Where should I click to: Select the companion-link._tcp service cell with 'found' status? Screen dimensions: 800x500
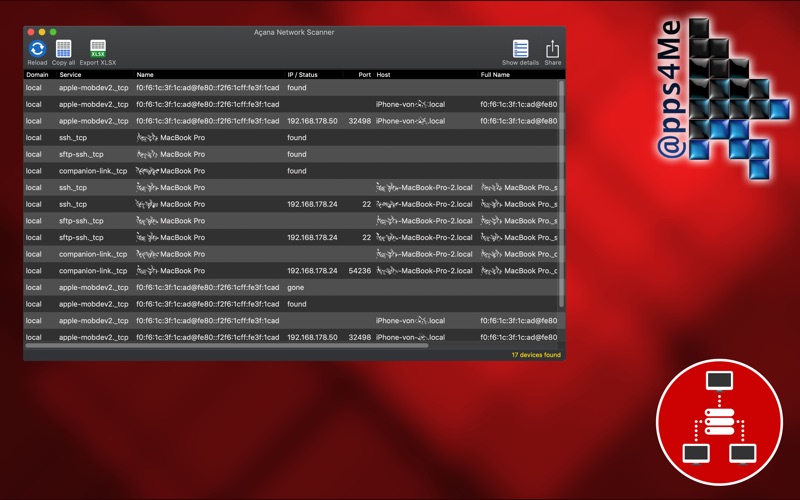(x=93, y=171)
